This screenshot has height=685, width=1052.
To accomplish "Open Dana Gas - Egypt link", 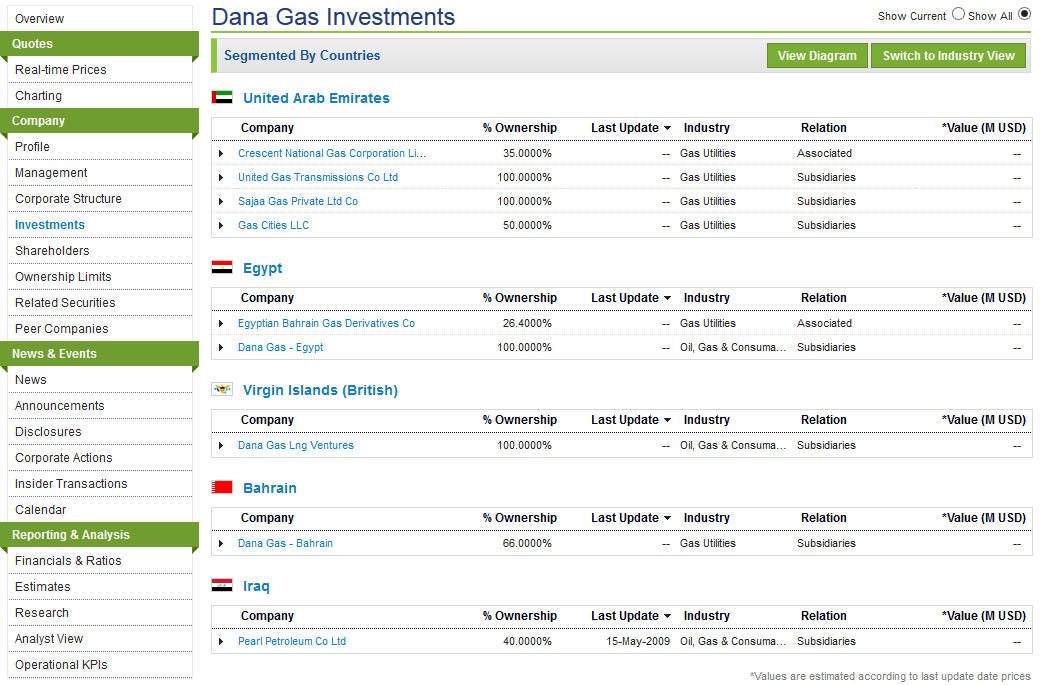I will pos(280,348).
